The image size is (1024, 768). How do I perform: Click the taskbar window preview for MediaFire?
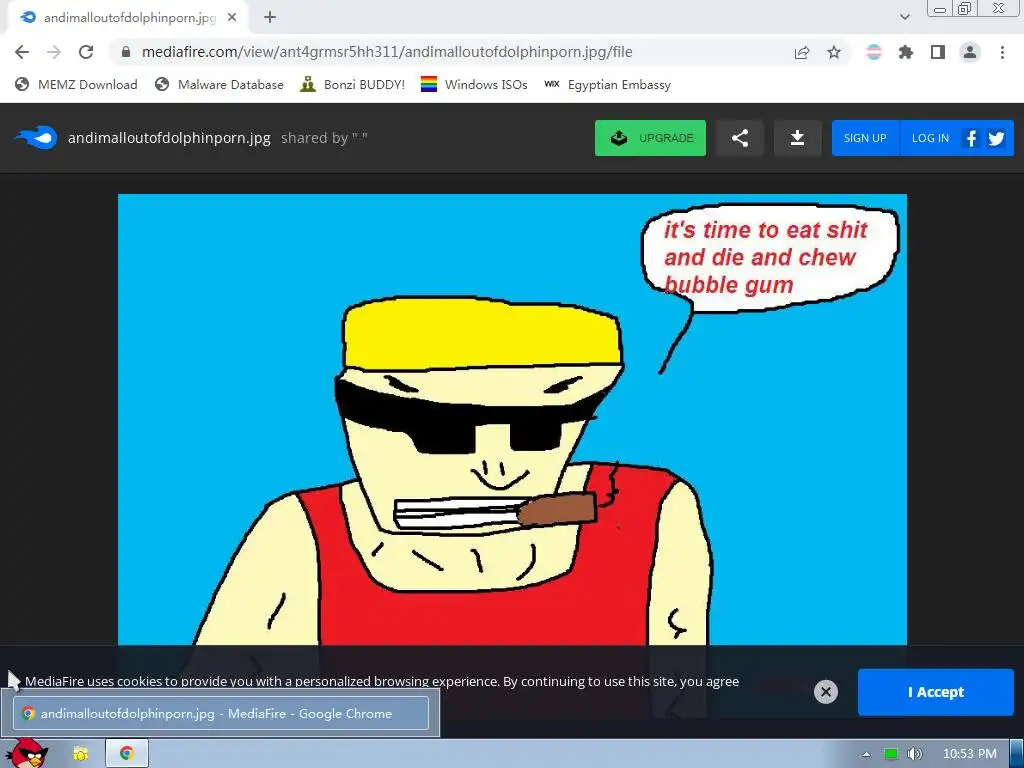click(221, 713)
